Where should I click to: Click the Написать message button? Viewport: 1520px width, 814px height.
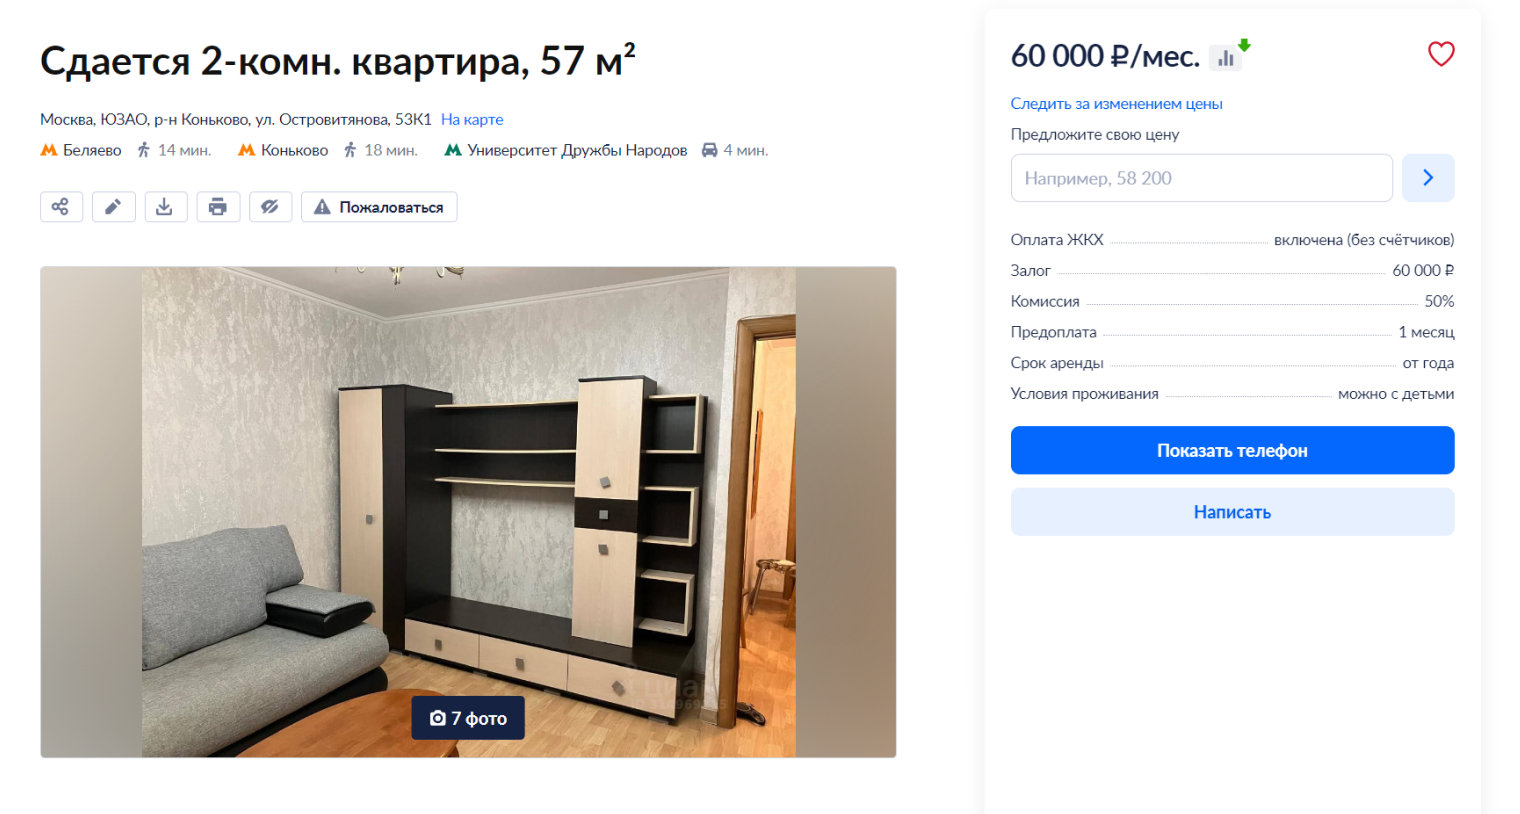click(1232, 512)
